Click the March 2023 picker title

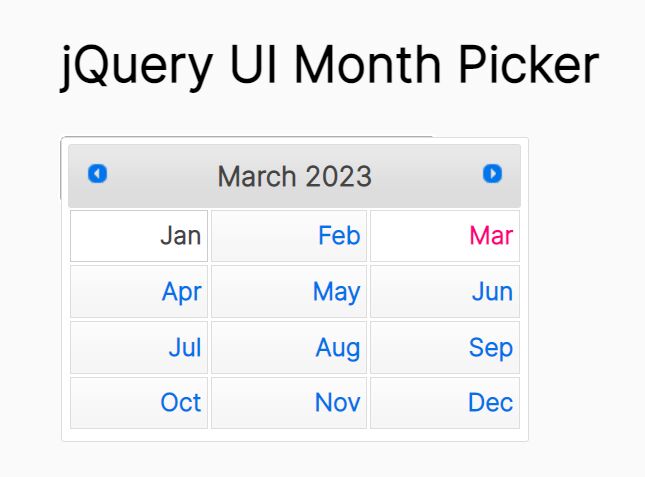[x=294, y=177]
